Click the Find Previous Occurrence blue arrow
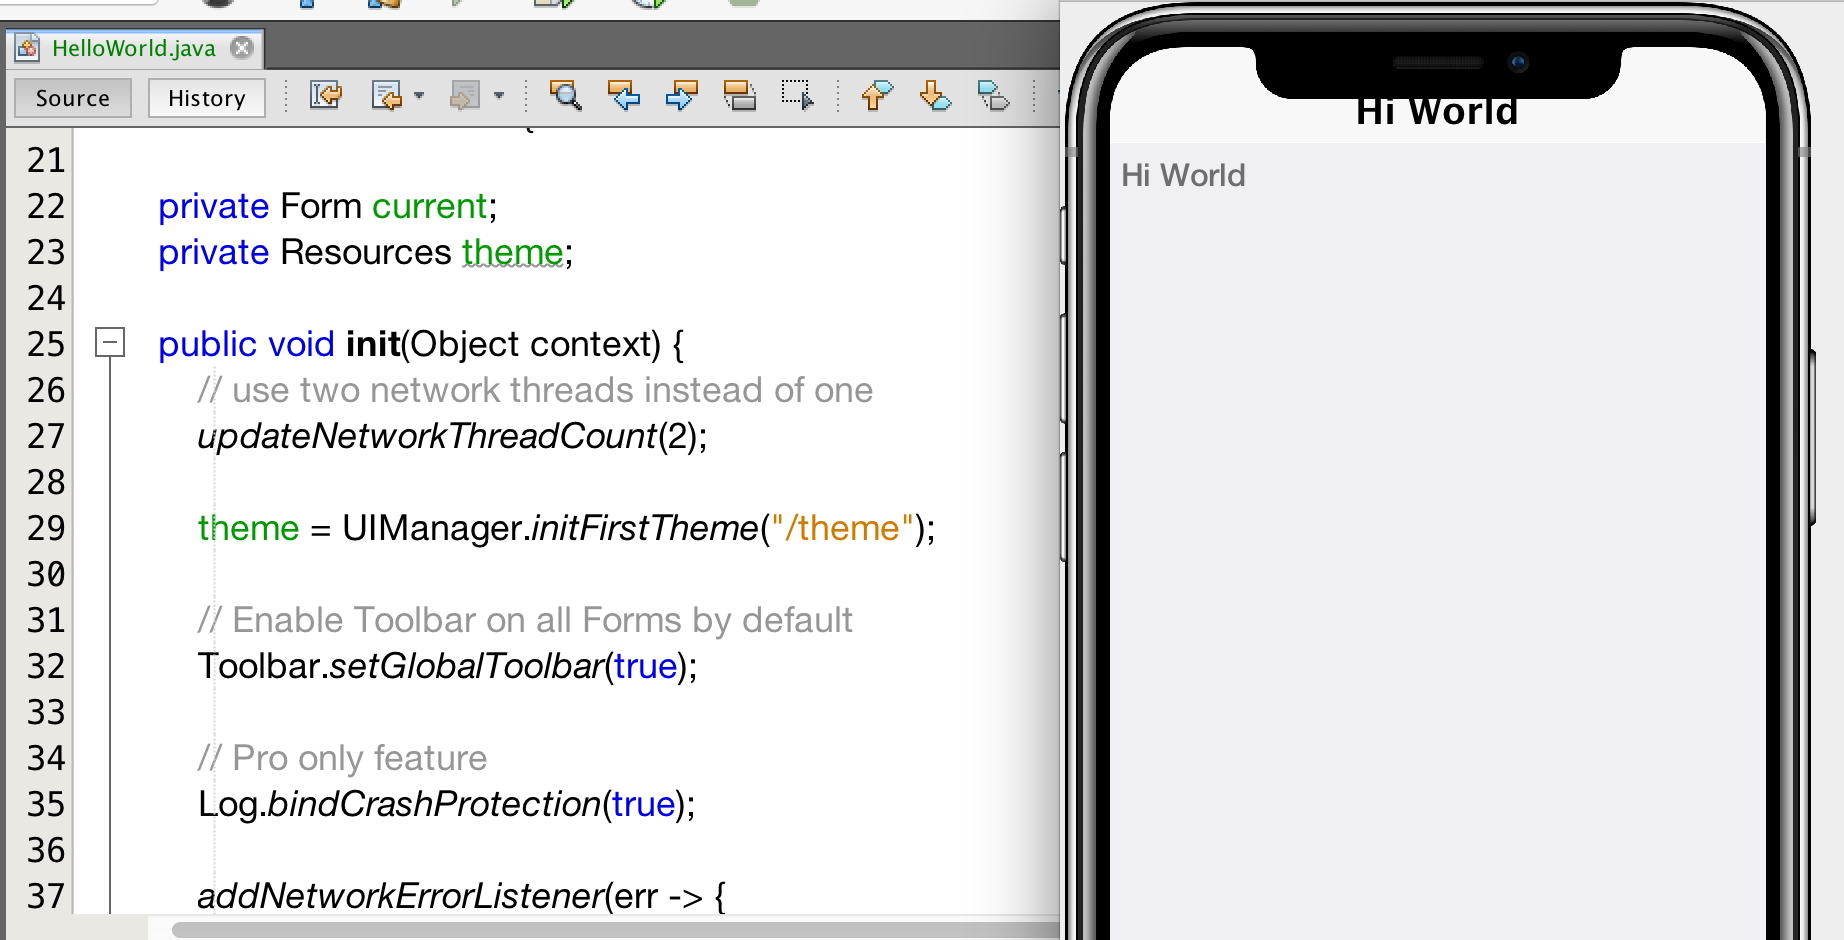This screenshot has height=940, width=1844. [622, 97]
